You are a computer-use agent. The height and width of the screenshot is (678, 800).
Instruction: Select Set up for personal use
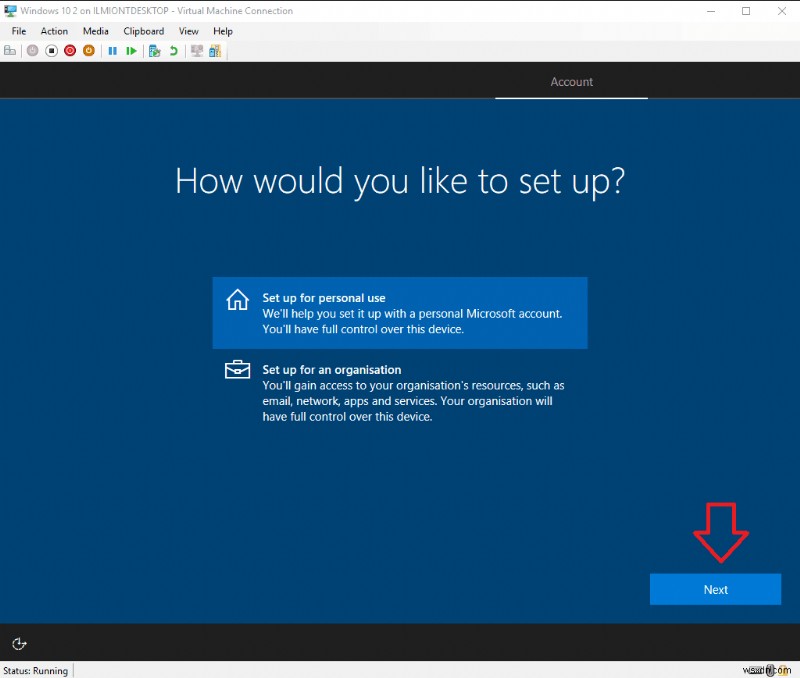pos(400,312)
